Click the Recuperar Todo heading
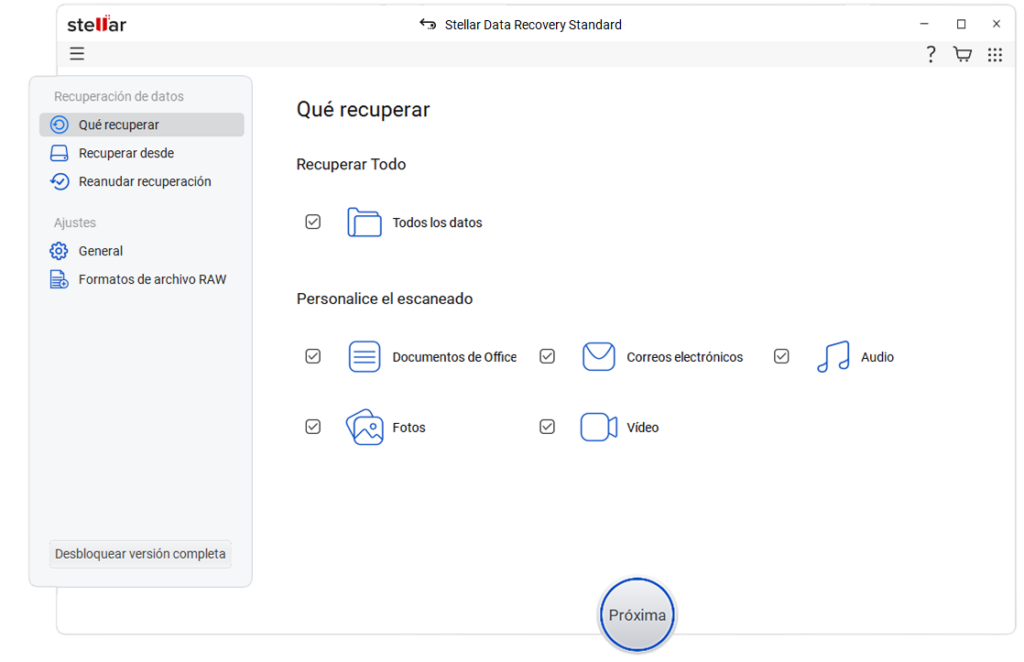Screen dimensions: 1024x662 [x=351, y=165]
